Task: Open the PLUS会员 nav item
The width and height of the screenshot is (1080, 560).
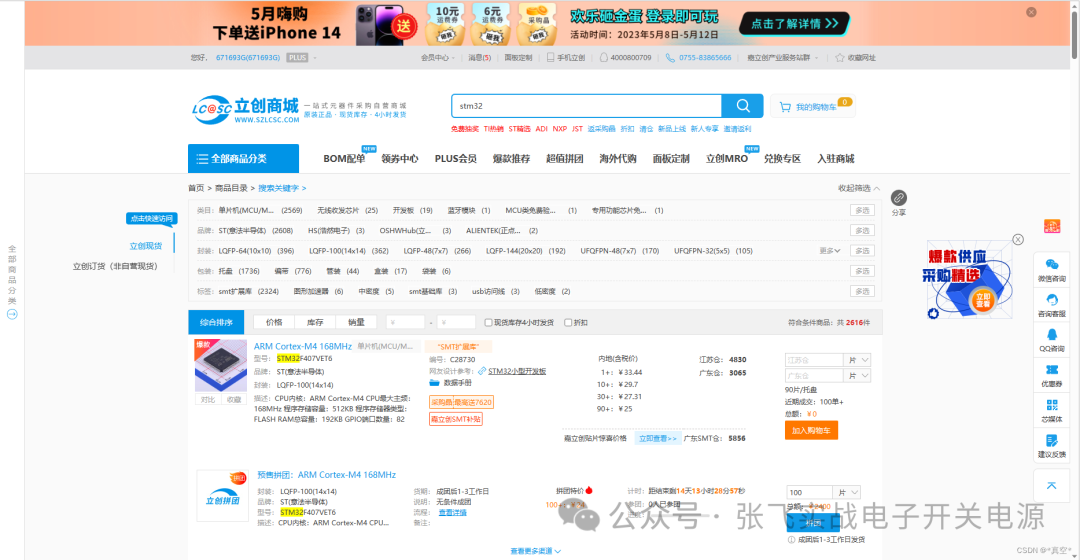Action: tap(455, 158)
